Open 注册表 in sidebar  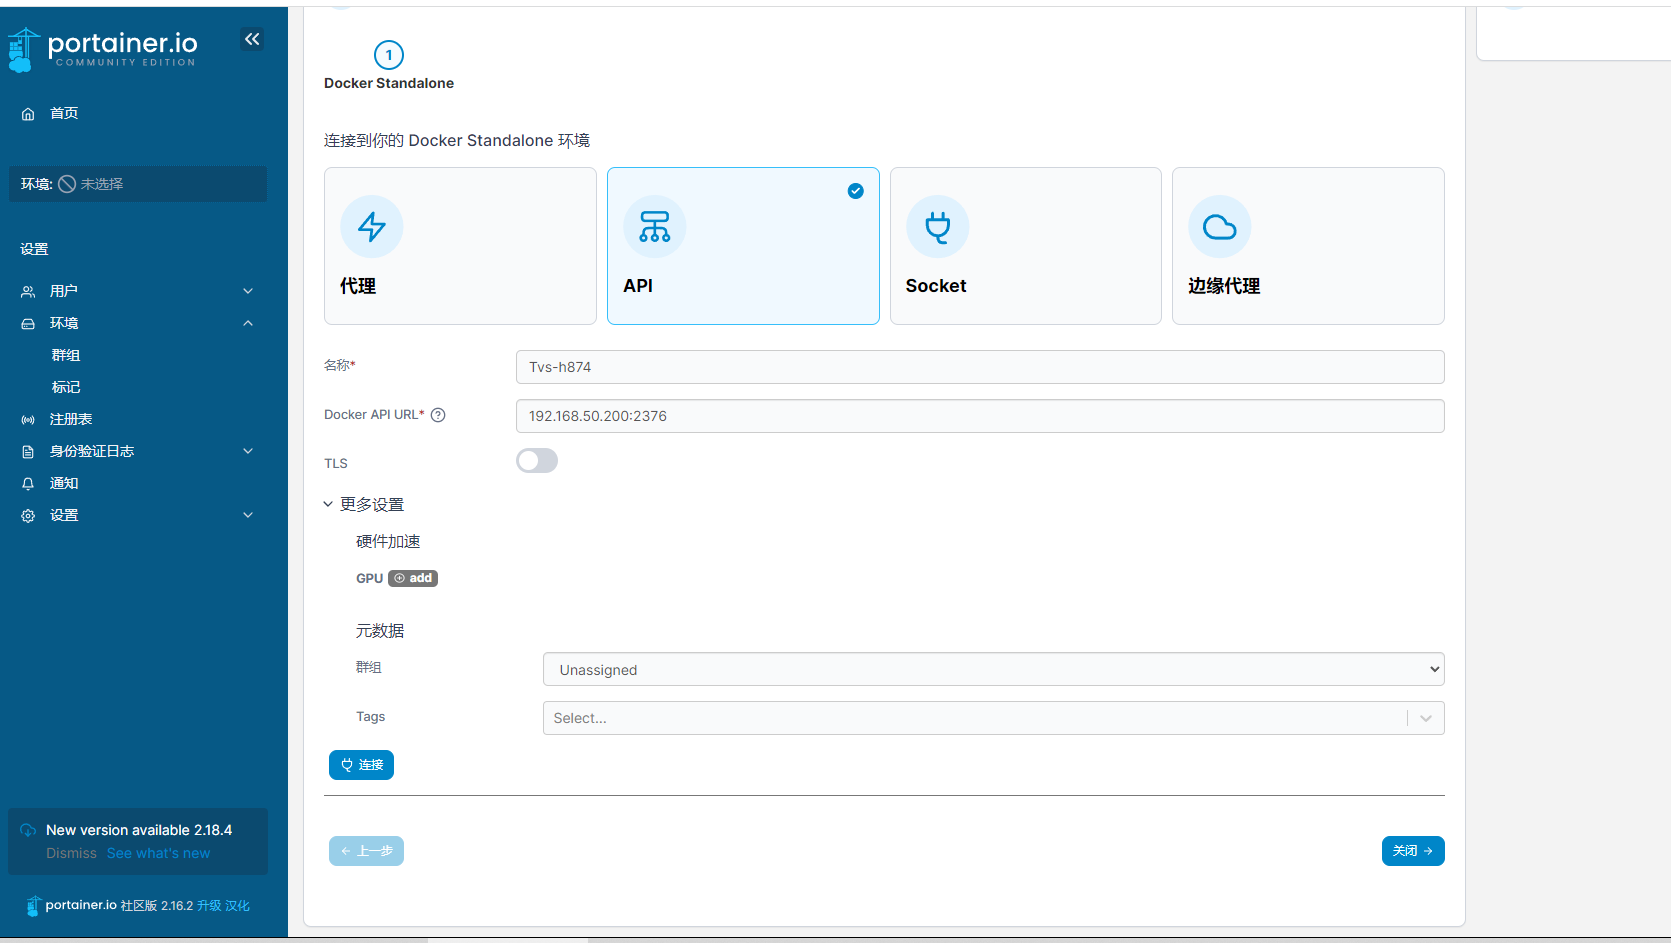coord(71,419)
